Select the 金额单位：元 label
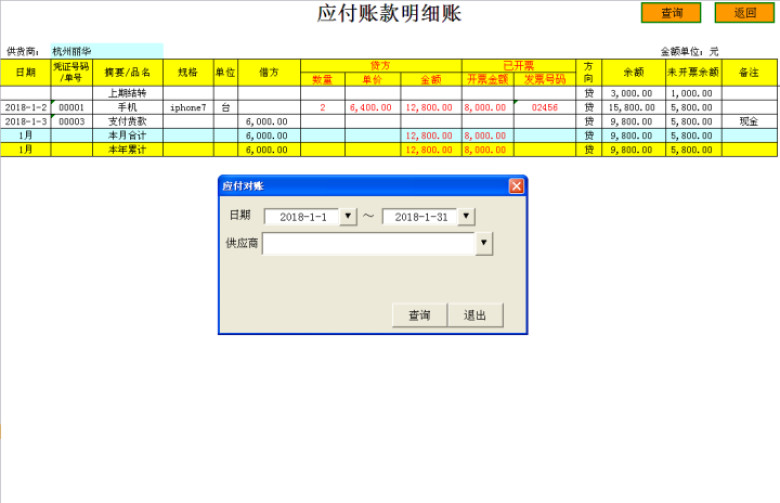This screenshot has width=780, height=503. point(689,51)
